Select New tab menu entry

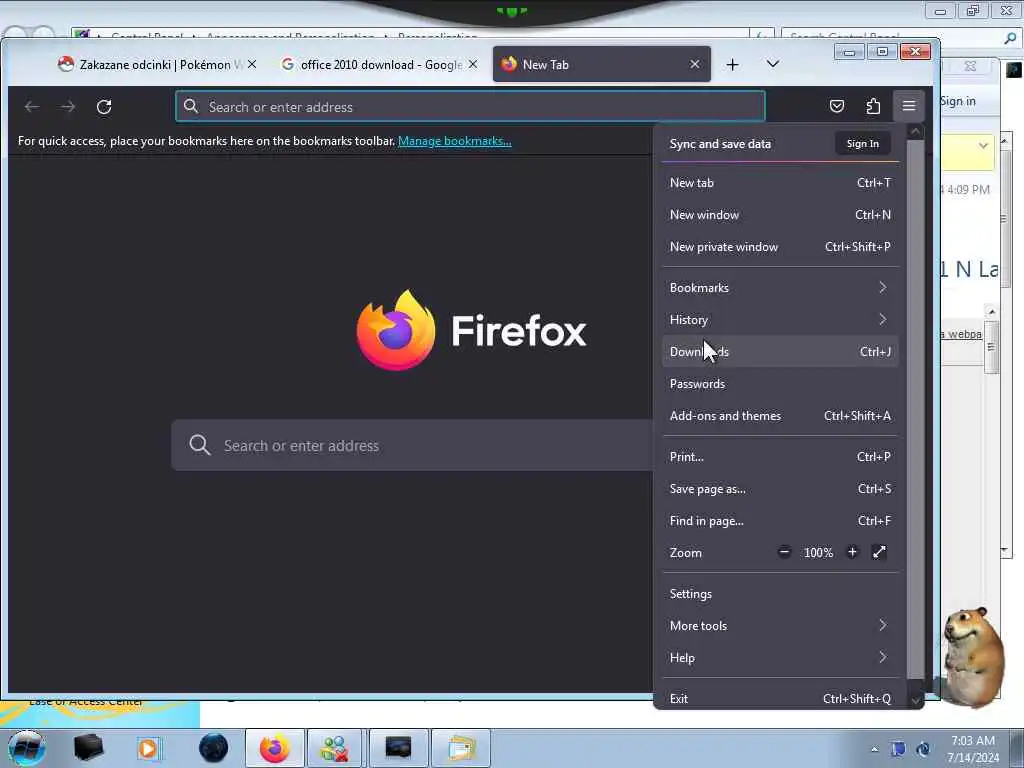tap(780, 183)
